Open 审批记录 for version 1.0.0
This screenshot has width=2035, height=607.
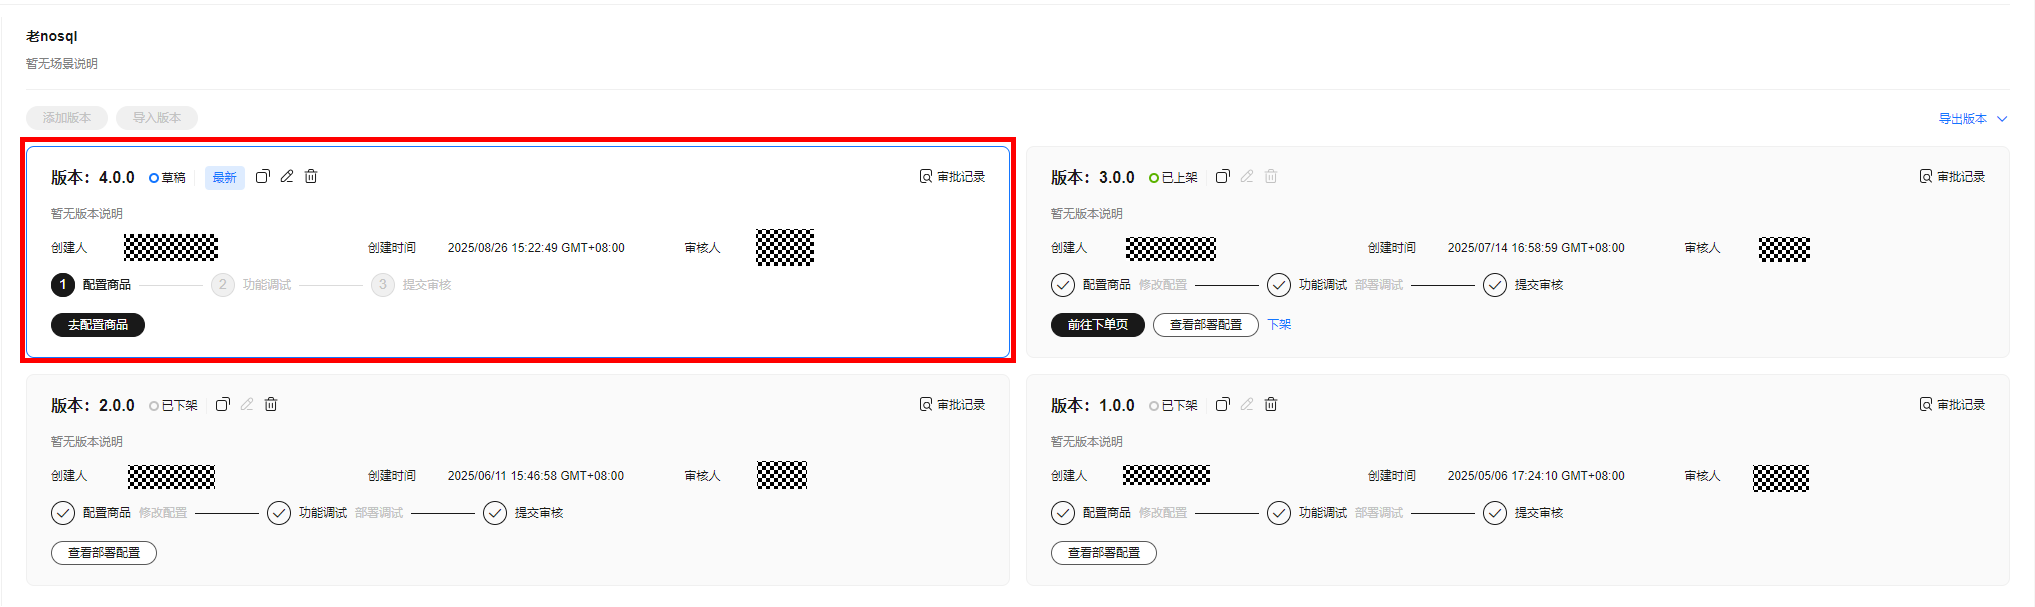1952,405
